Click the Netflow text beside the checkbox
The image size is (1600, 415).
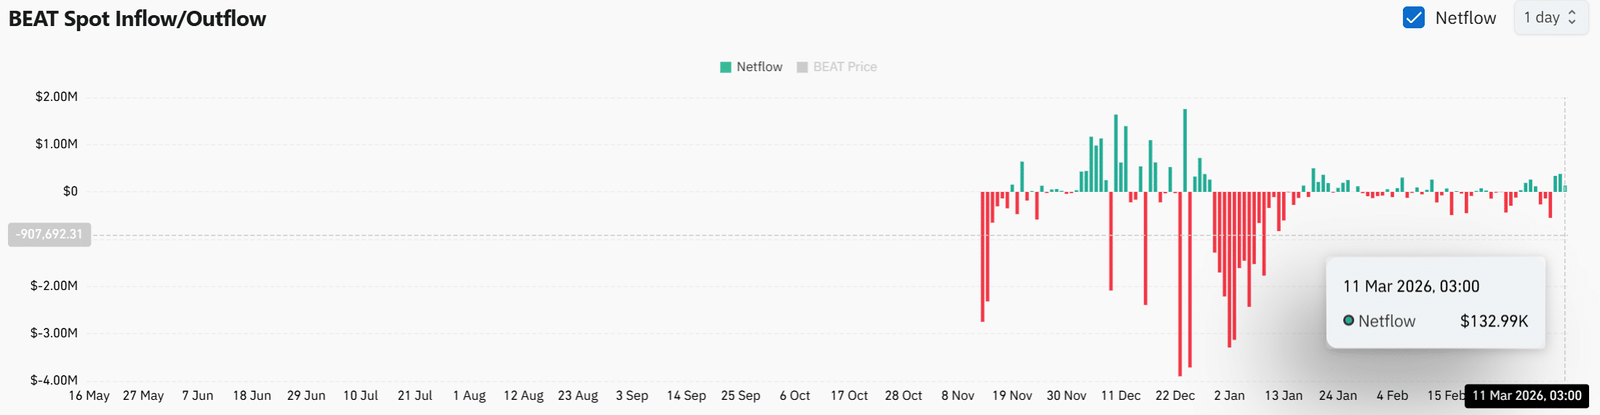(1465, 18)
